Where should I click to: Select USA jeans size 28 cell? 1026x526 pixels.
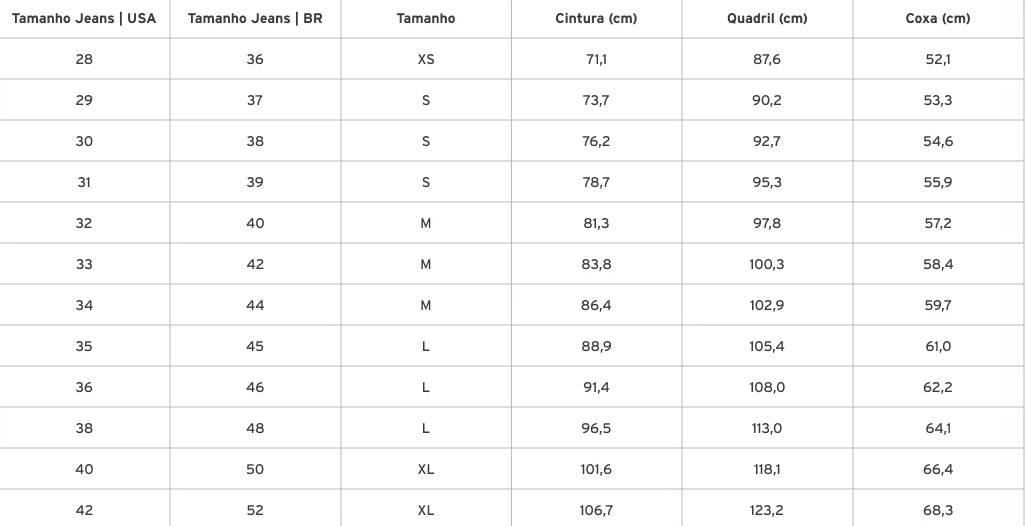click(84, 59)
